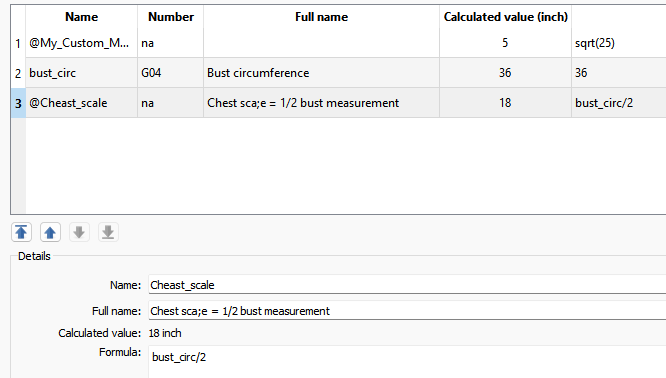
Task: Click the Full name column header
Action: [x=322, y=17]
